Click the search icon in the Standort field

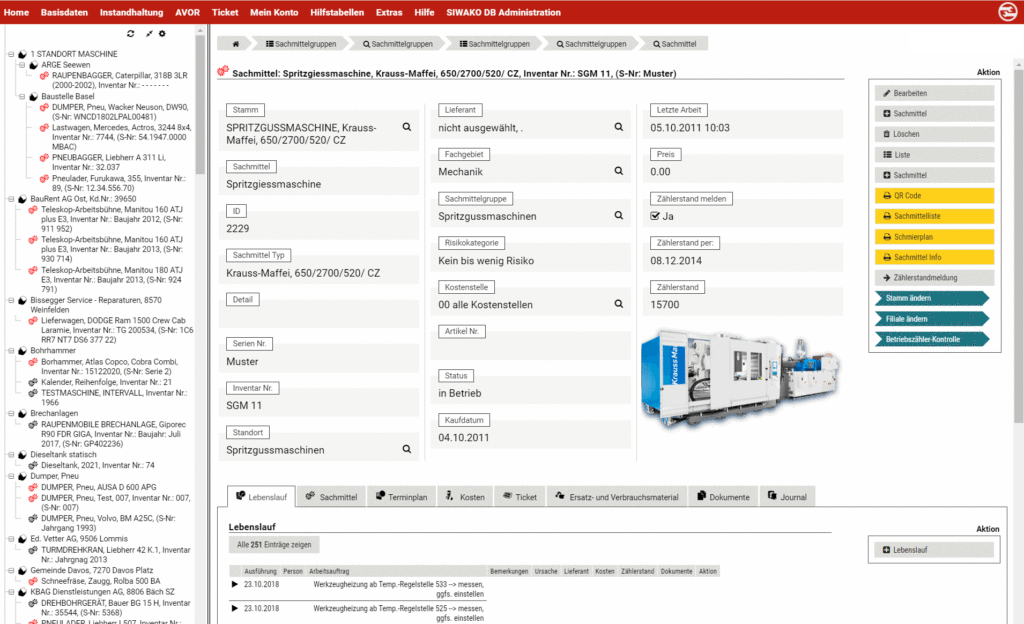tap(407, 450)
